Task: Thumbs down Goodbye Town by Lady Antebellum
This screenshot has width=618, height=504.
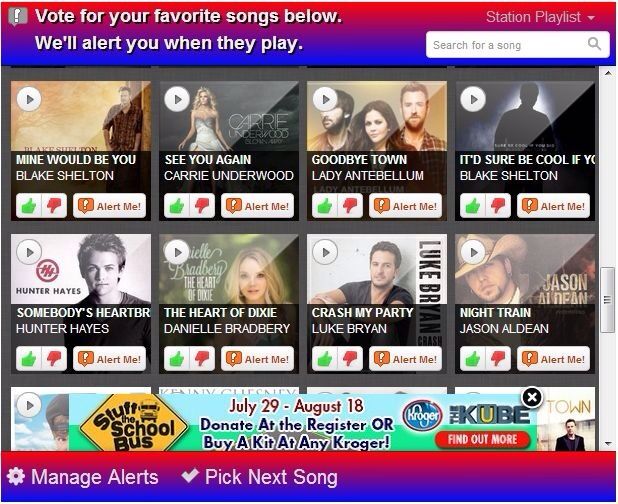Action: (x=350, y=206)
